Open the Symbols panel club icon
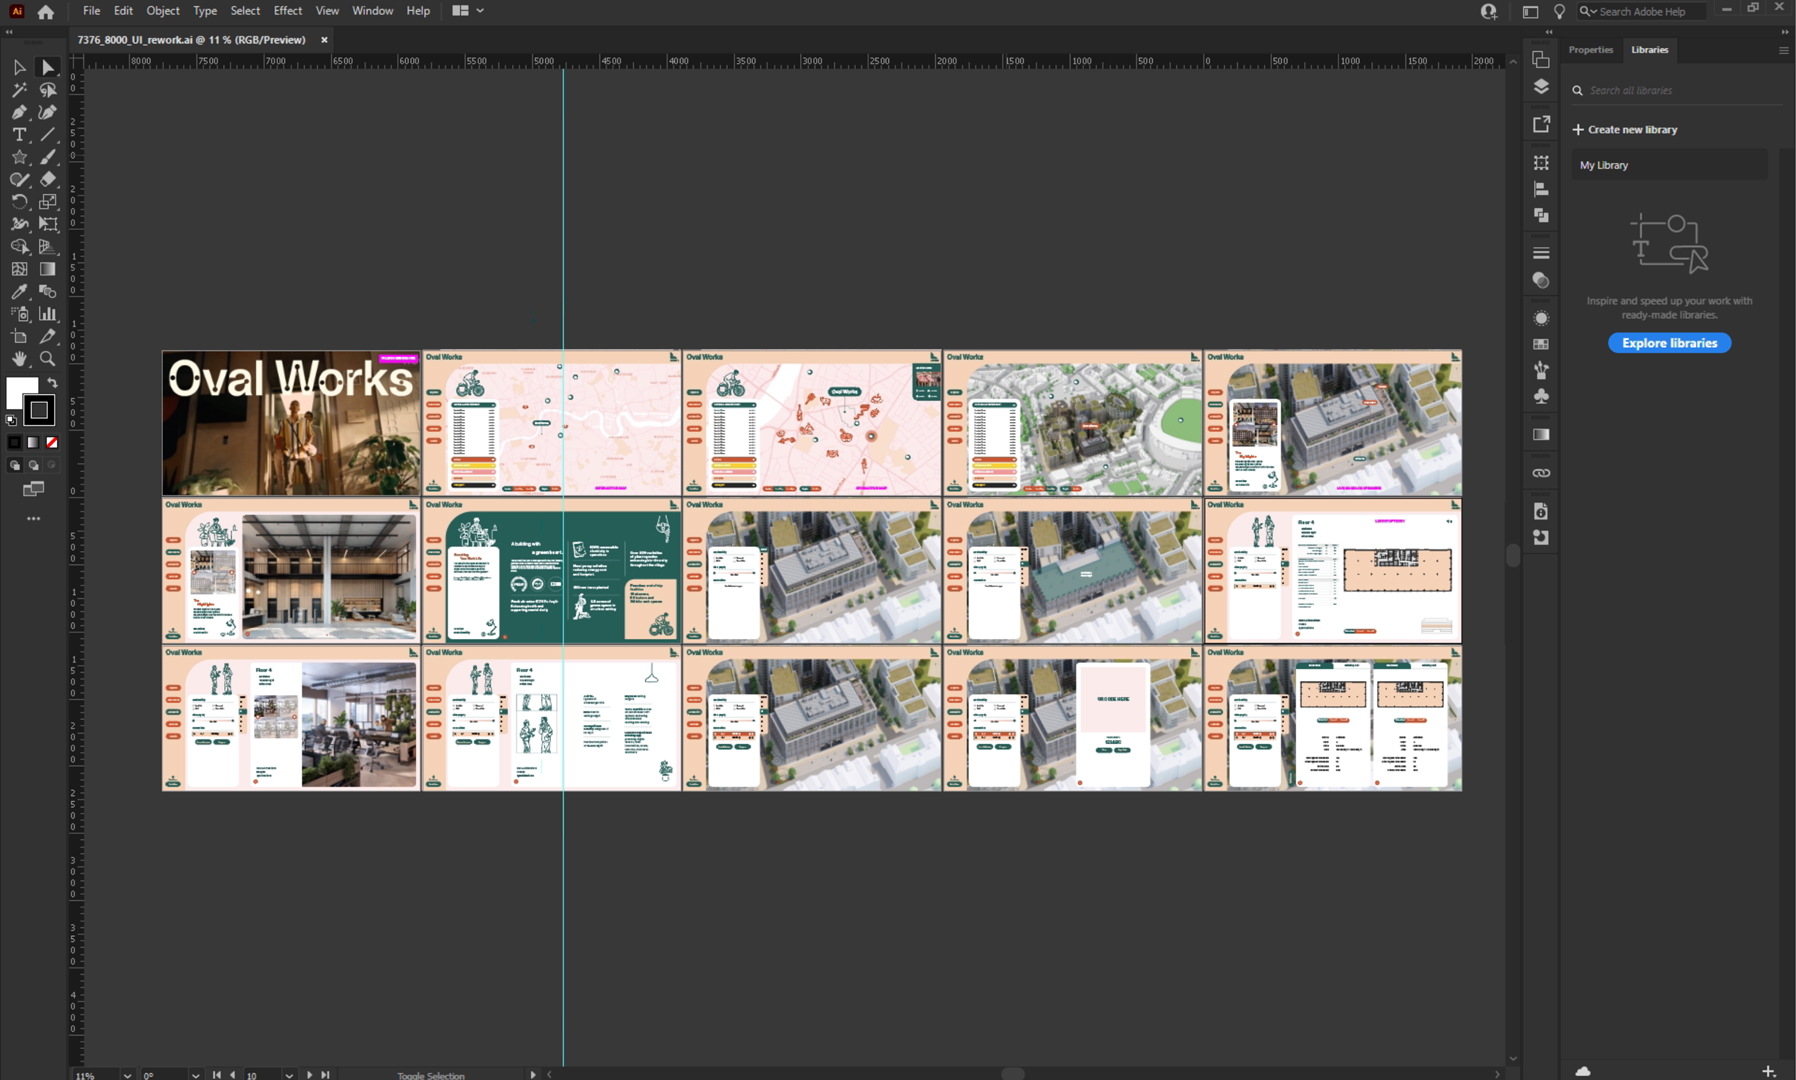The height and width of the screenshot is (1080, 1796). click(1541, 396)
